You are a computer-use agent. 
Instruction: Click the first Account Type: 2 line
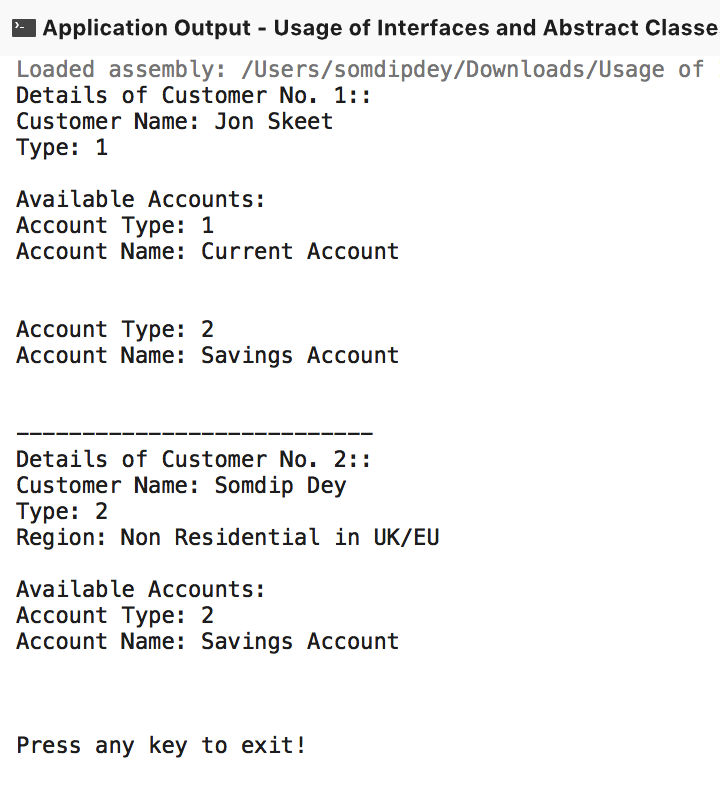[115, 330]
